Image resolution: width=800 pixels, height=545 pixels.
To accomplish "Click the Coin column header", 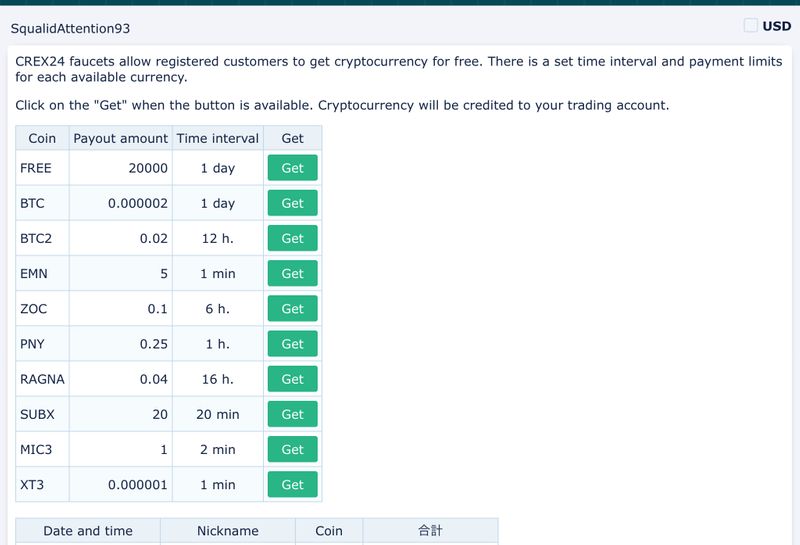I will (x=42, y=138).
